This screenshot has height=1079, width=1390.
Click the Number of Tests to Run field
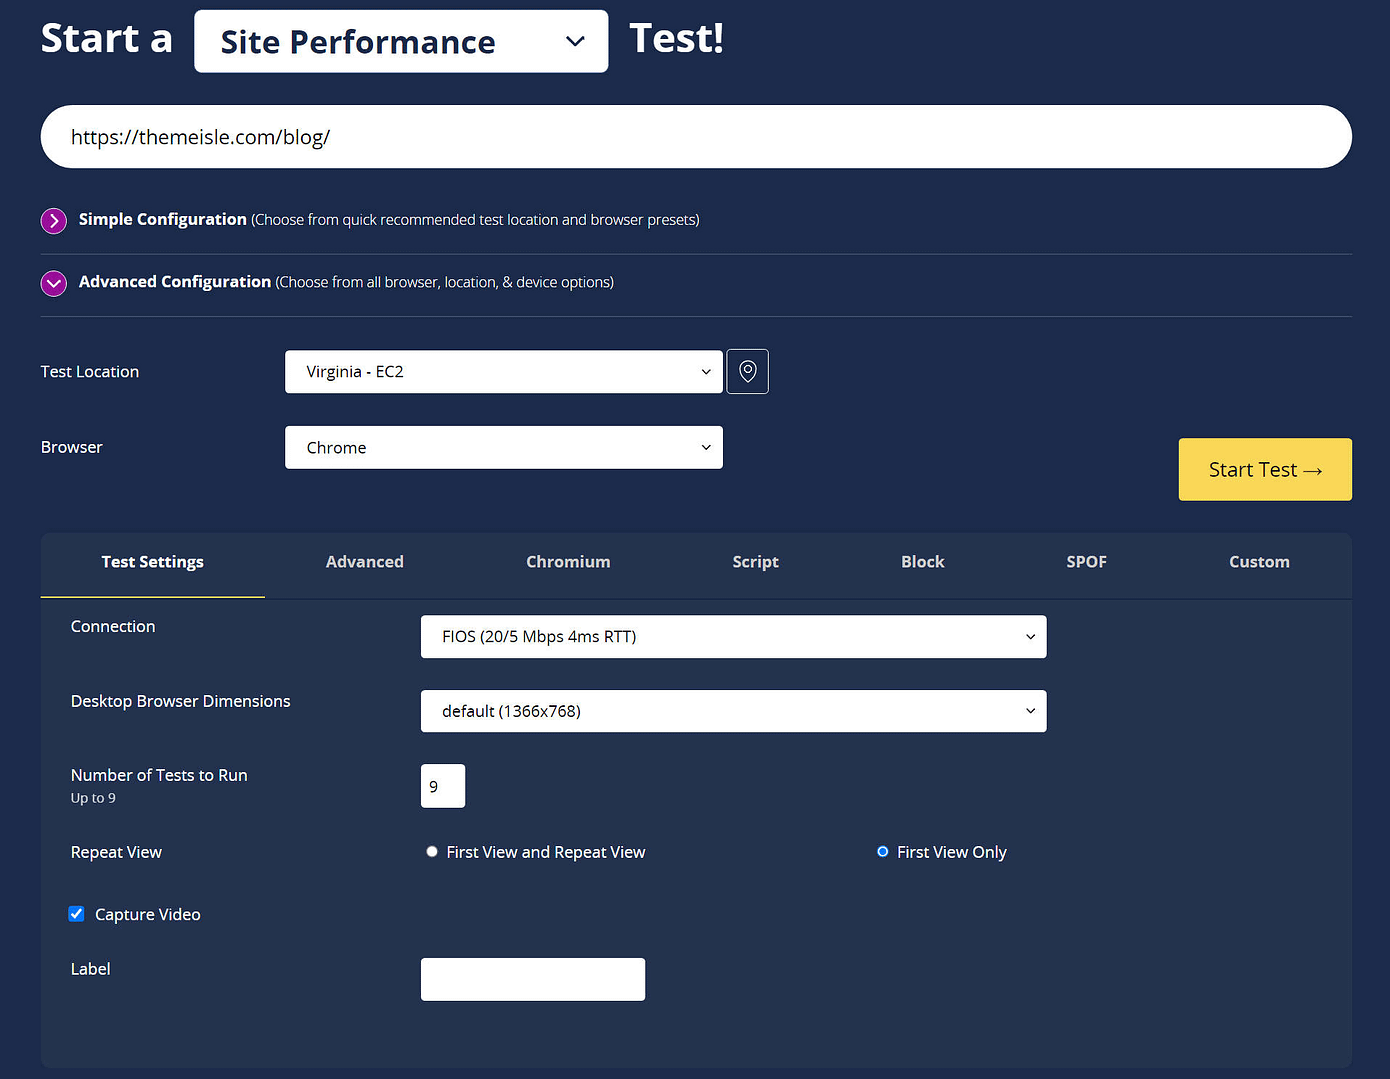[x=442, y=786]
